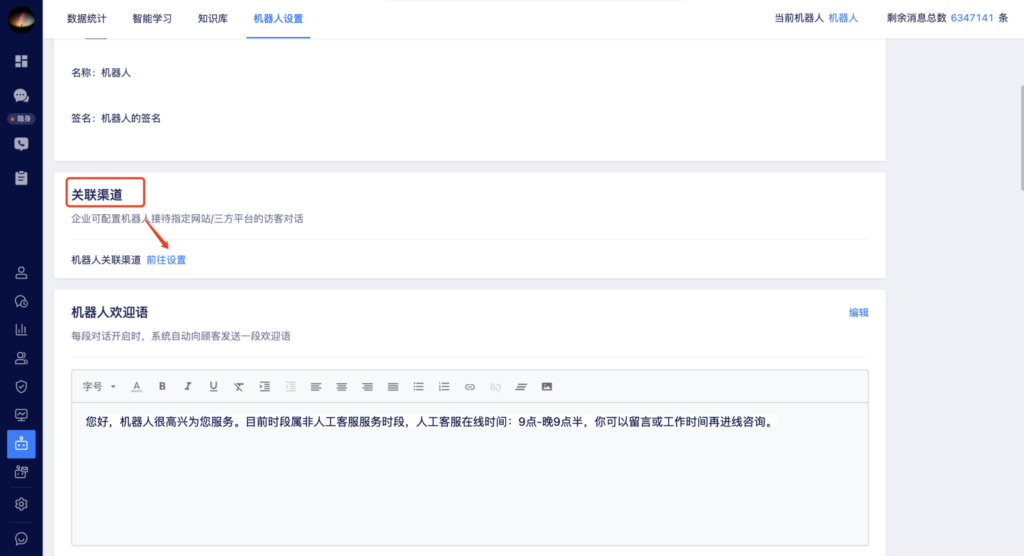Open the chat conversations icon in sidebar
The width and height of the screenshot is (1024, 556).
point(21,95)
